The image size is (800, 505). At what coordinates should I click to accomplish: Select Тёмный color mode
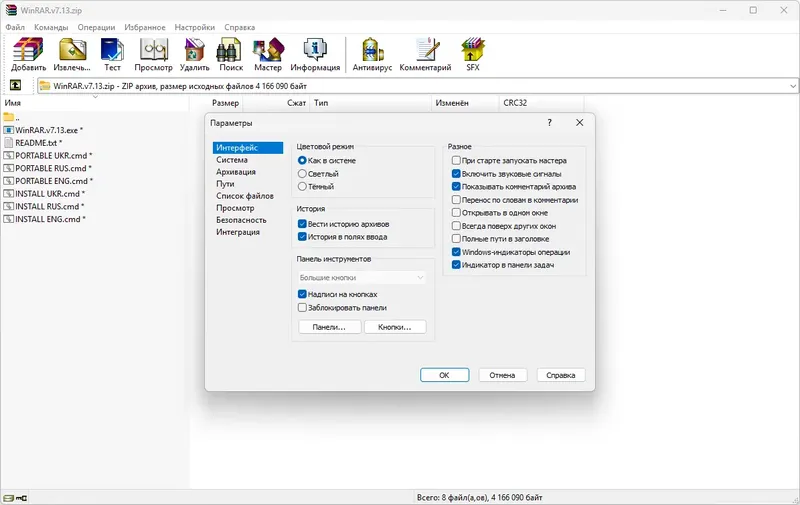(x=302, y=187)
